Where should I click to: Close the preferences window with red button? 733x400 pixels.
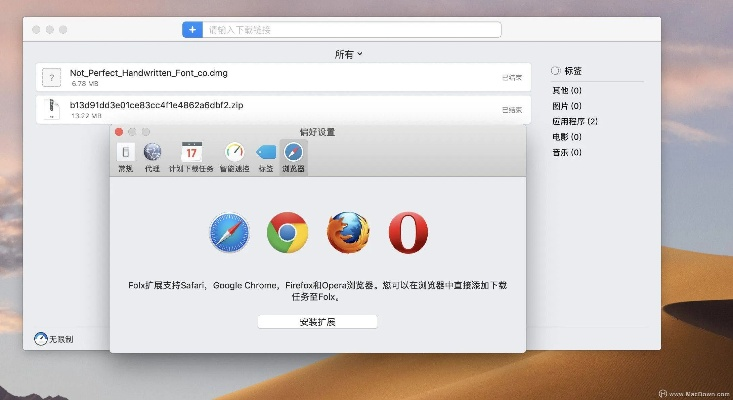pyautogui.click(x=119, y=132)
